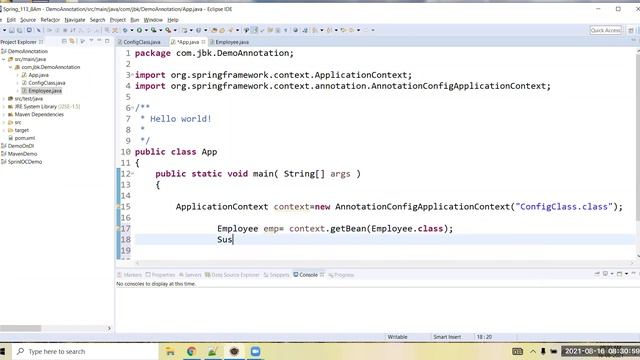
Task: Click the Save icon in the toolbar
Action: [12, 30]
